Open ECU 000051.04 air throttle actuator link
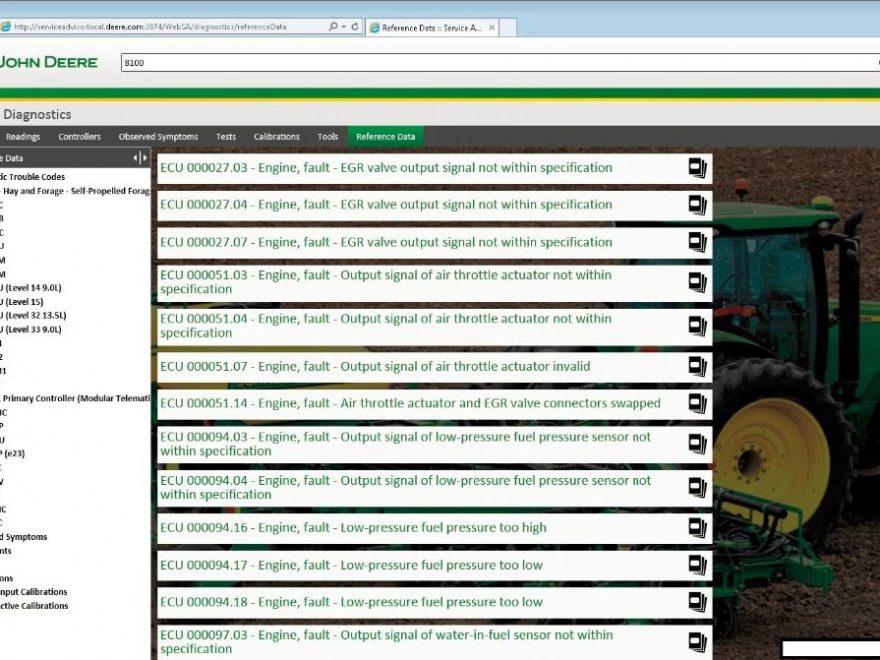The width and height of the screenshot is (880, 660). pos(386,326)
